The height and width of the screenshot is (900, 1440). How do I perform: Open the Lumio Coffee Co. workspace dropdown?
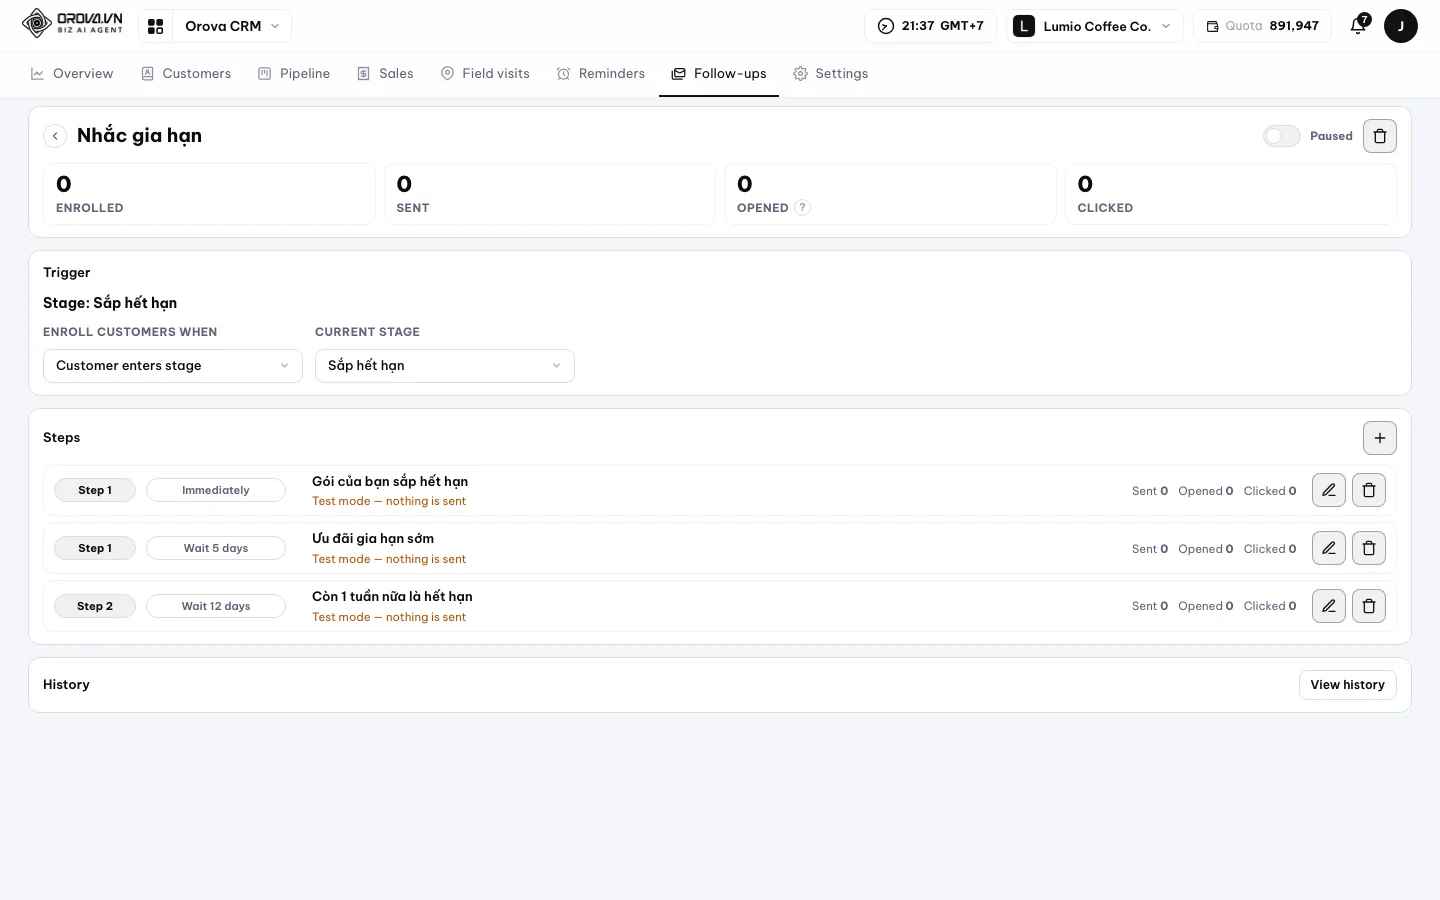pos(1095,26)
